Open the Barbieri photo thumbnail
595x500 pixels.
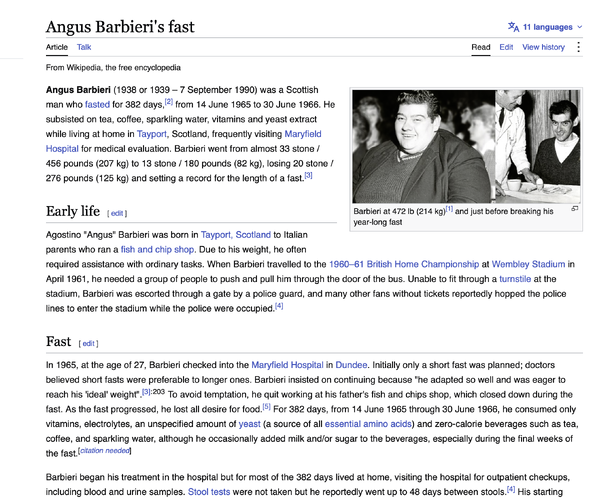(x=466, y=146)
